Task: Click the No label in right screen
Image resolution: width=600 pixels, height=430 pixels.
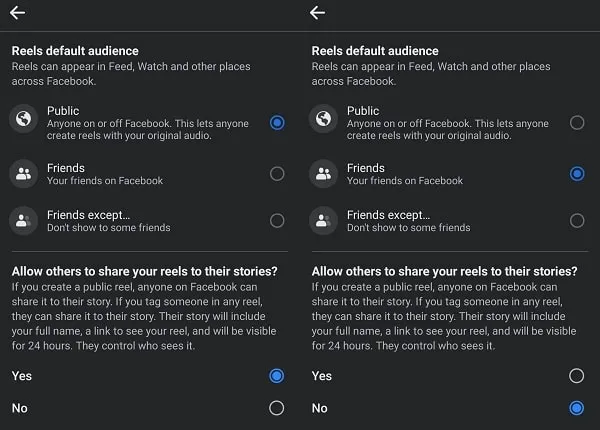Action: [320, 408]
